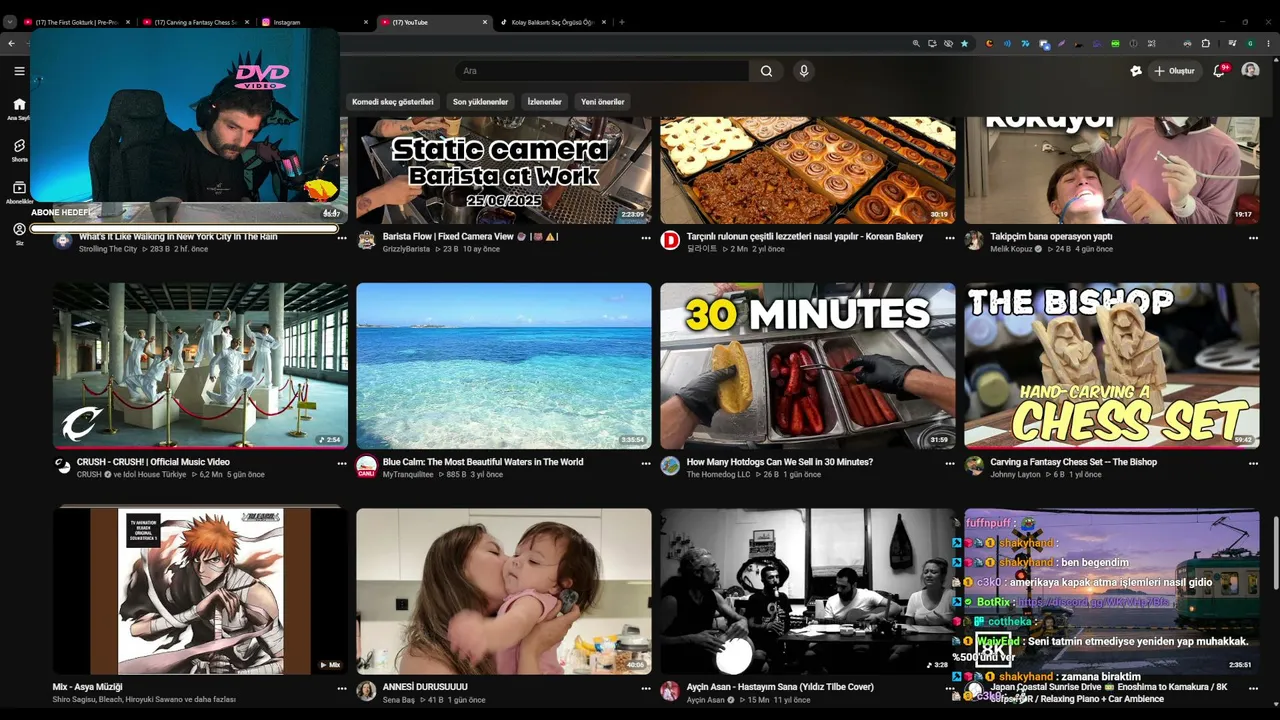Screen dimensions: 1280x720
Task: Click the zoom magnifier in address bar
Action: [916, 43]
